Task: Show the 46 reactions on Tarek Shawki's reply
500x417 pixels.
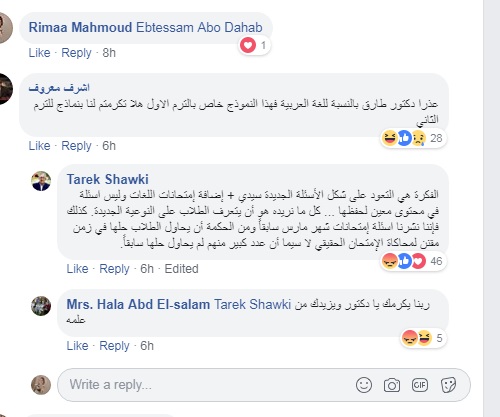Action: coord(413,261)
